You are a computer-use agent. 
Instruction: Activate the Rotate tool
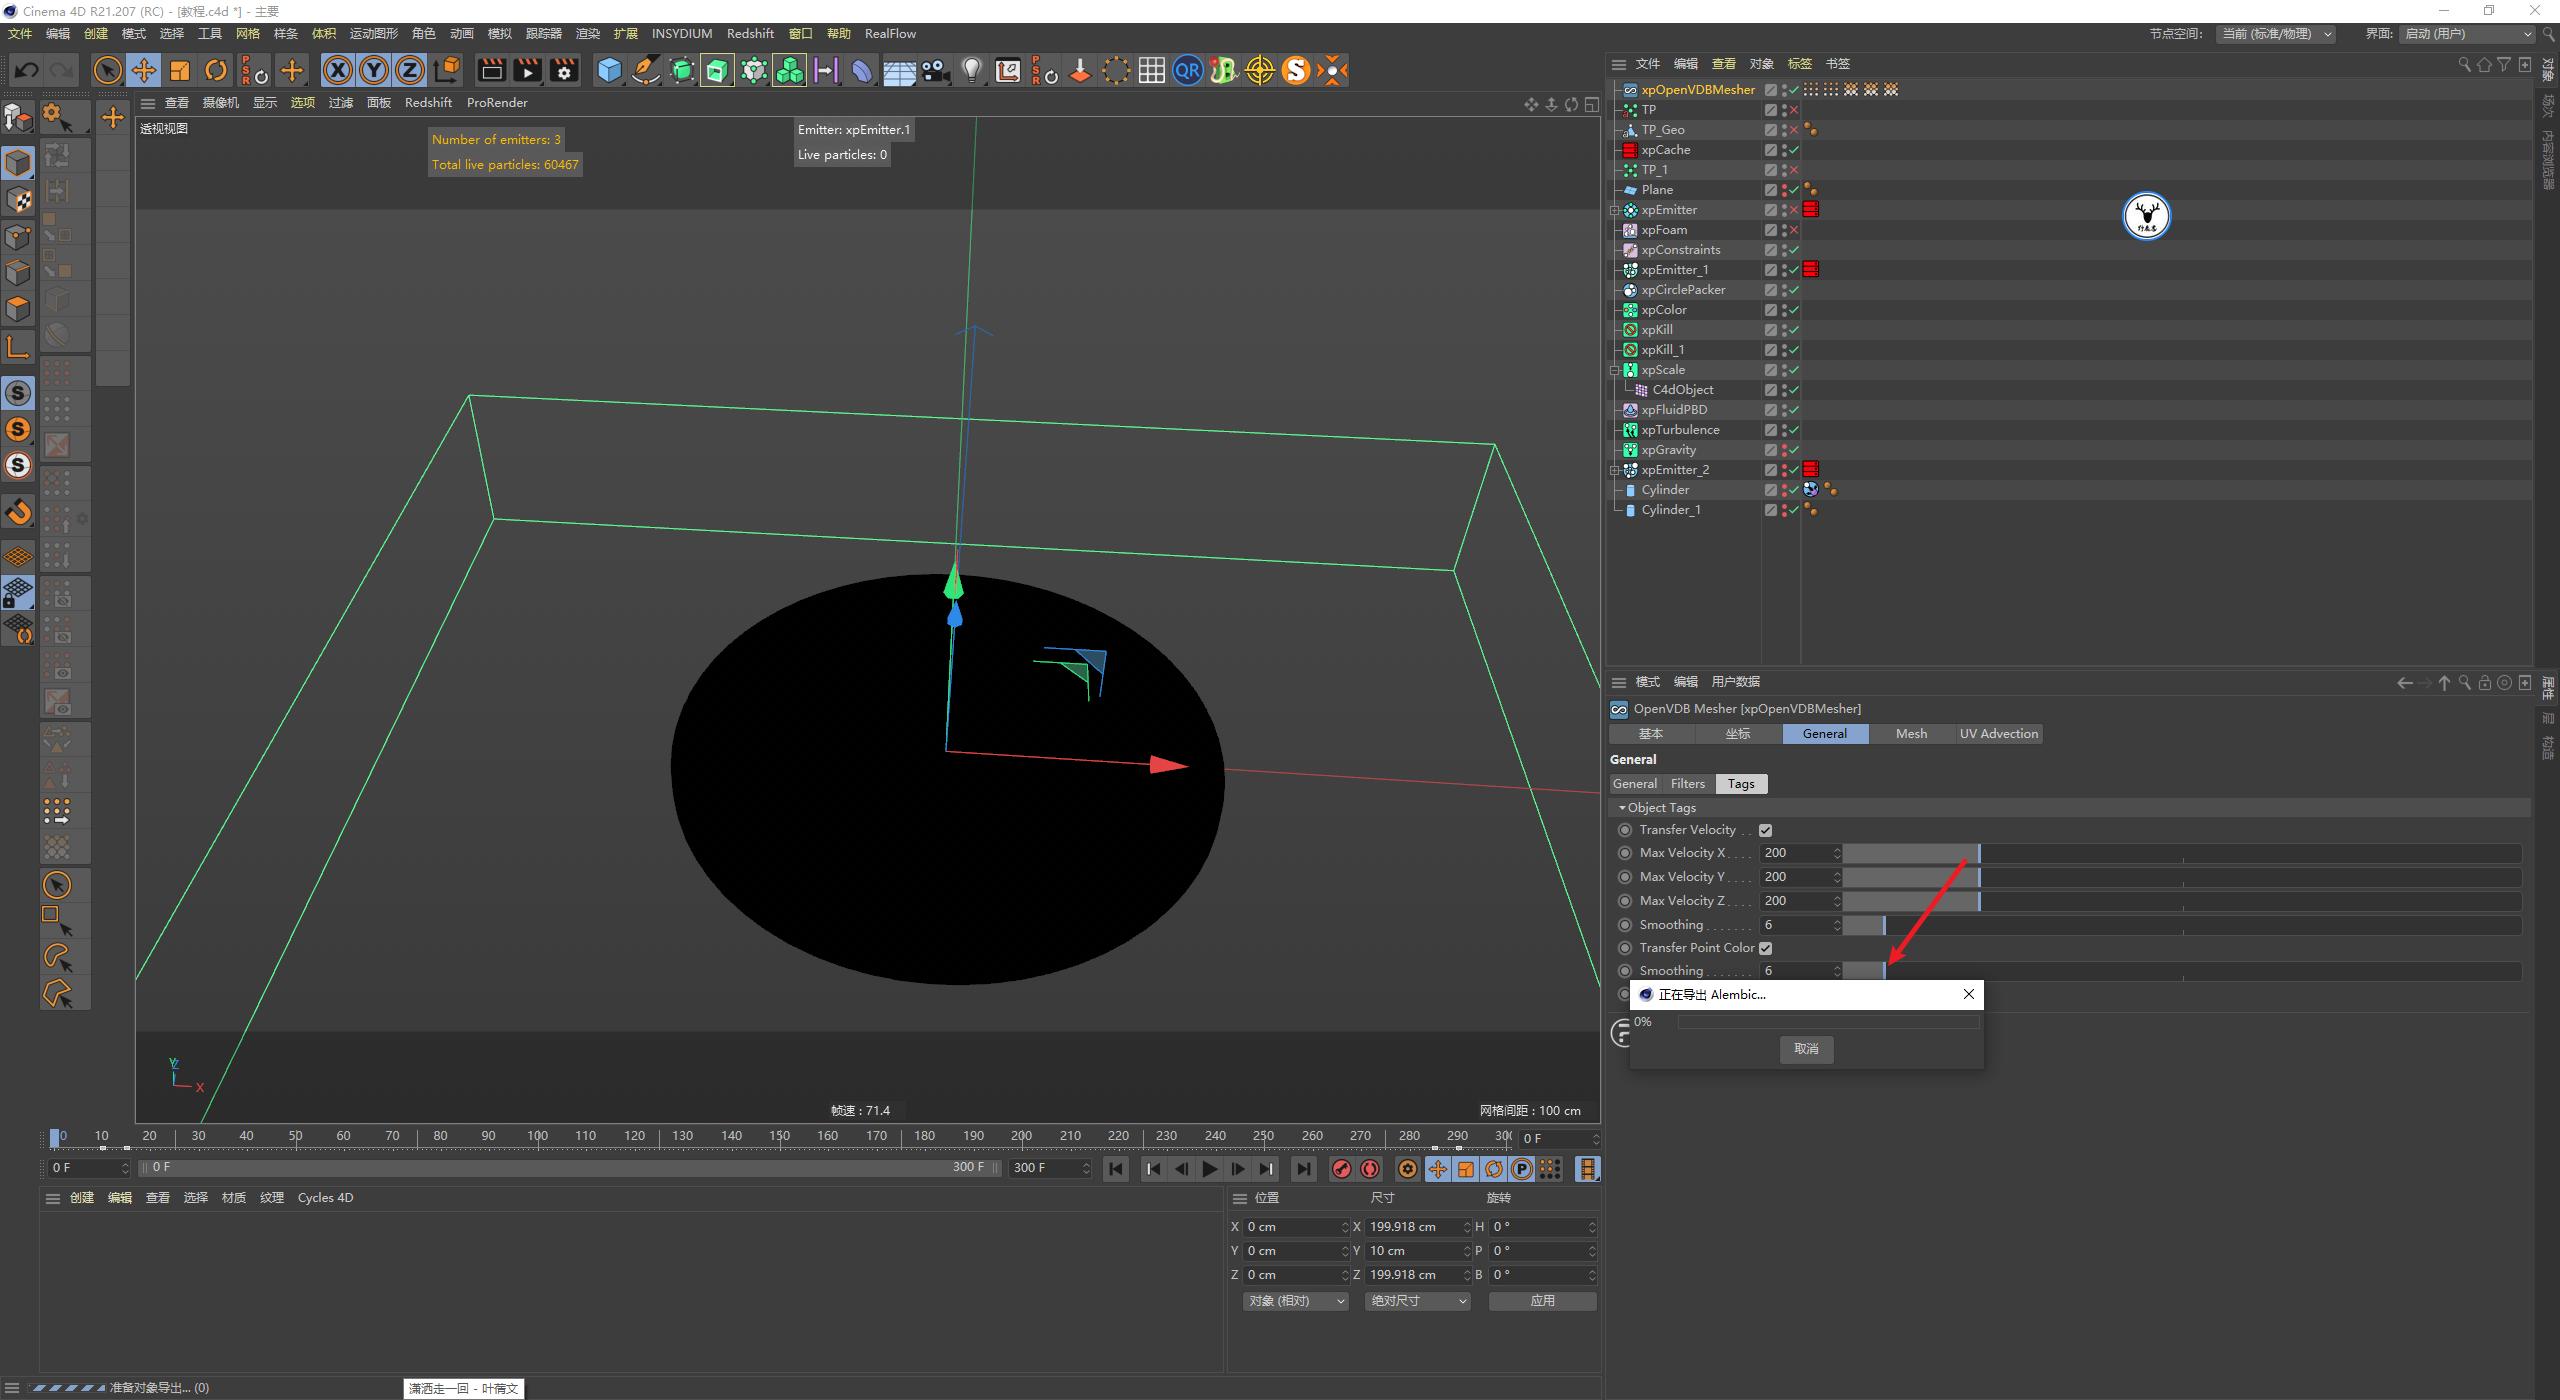click(x=216, y=70)
